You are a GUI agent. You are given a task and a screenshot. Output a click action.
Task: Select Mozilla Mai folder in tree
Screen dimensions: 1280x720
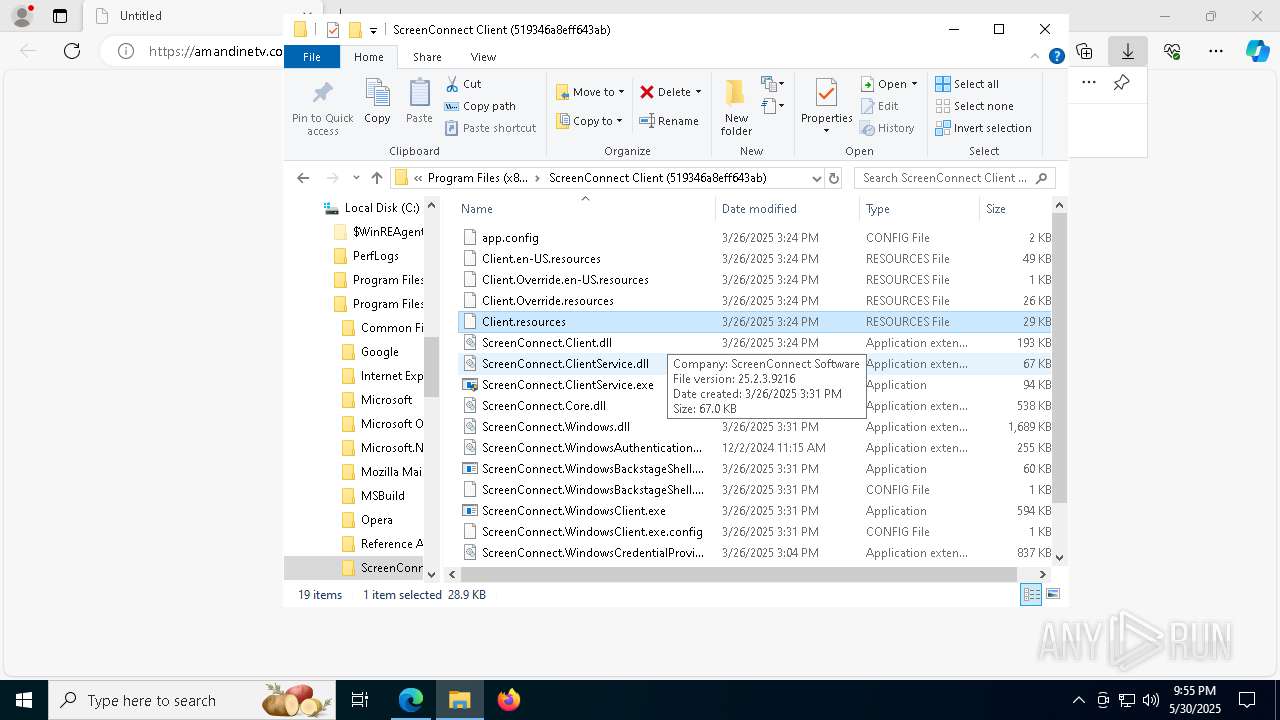[381, 472]
